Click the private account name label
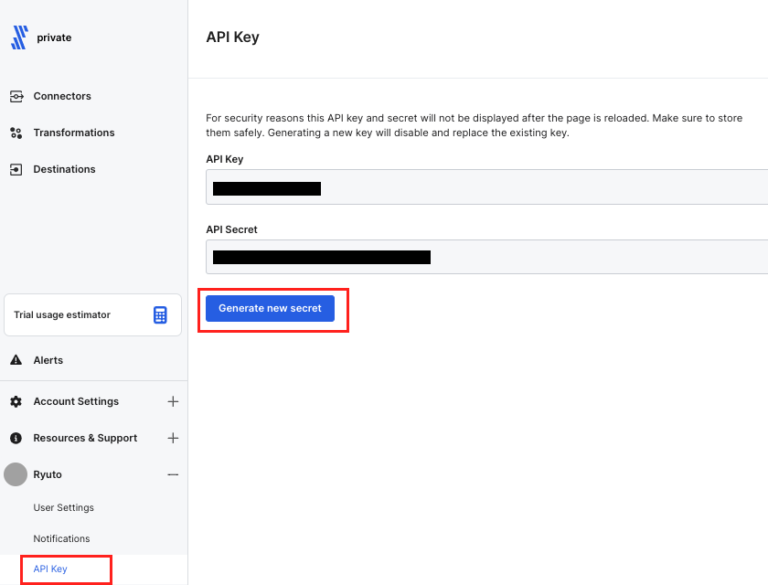Screen dimensions: 768x585 pyautogui.click(x=54, y=38)
